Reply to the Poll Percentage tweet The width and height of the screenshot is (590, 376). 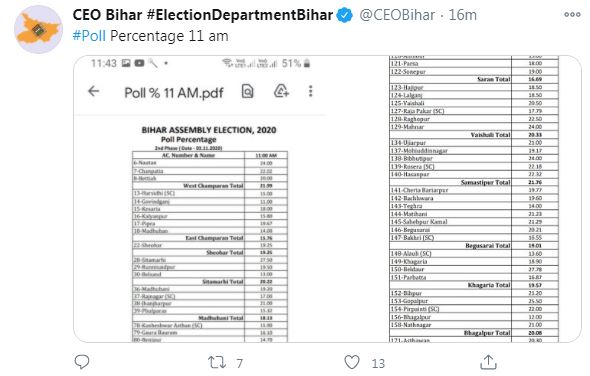coord(82,362)
